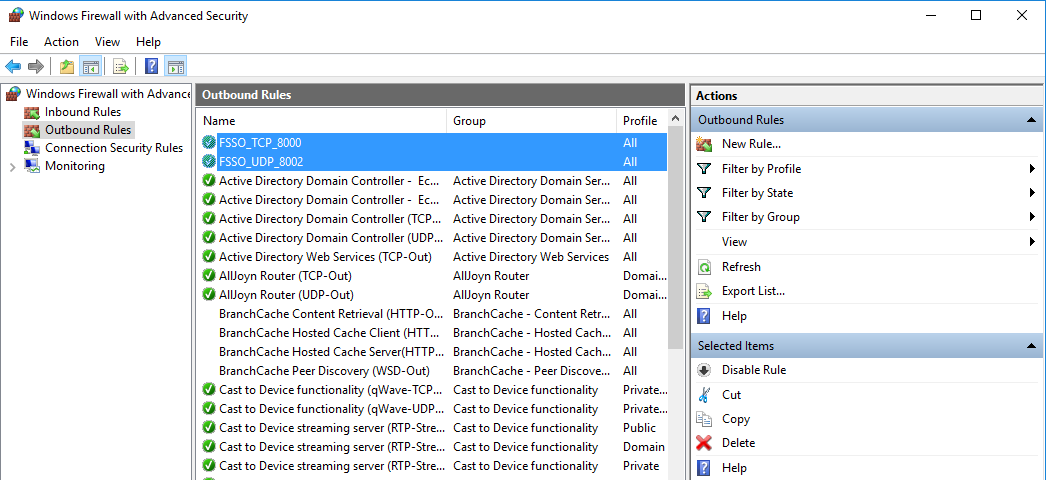Click the blue Help toolbar icon
Viewport: 1046px width, 480px height.
pyautogui.click(x=151, y=67)
